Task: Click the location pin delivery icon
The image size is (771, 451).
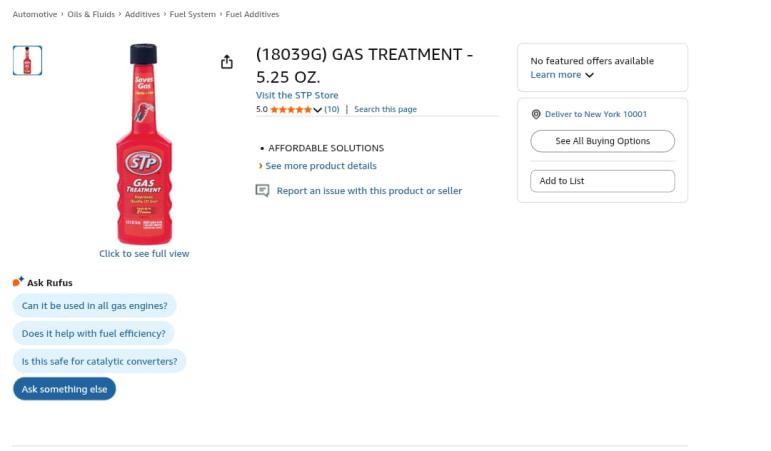Action: 536,114
